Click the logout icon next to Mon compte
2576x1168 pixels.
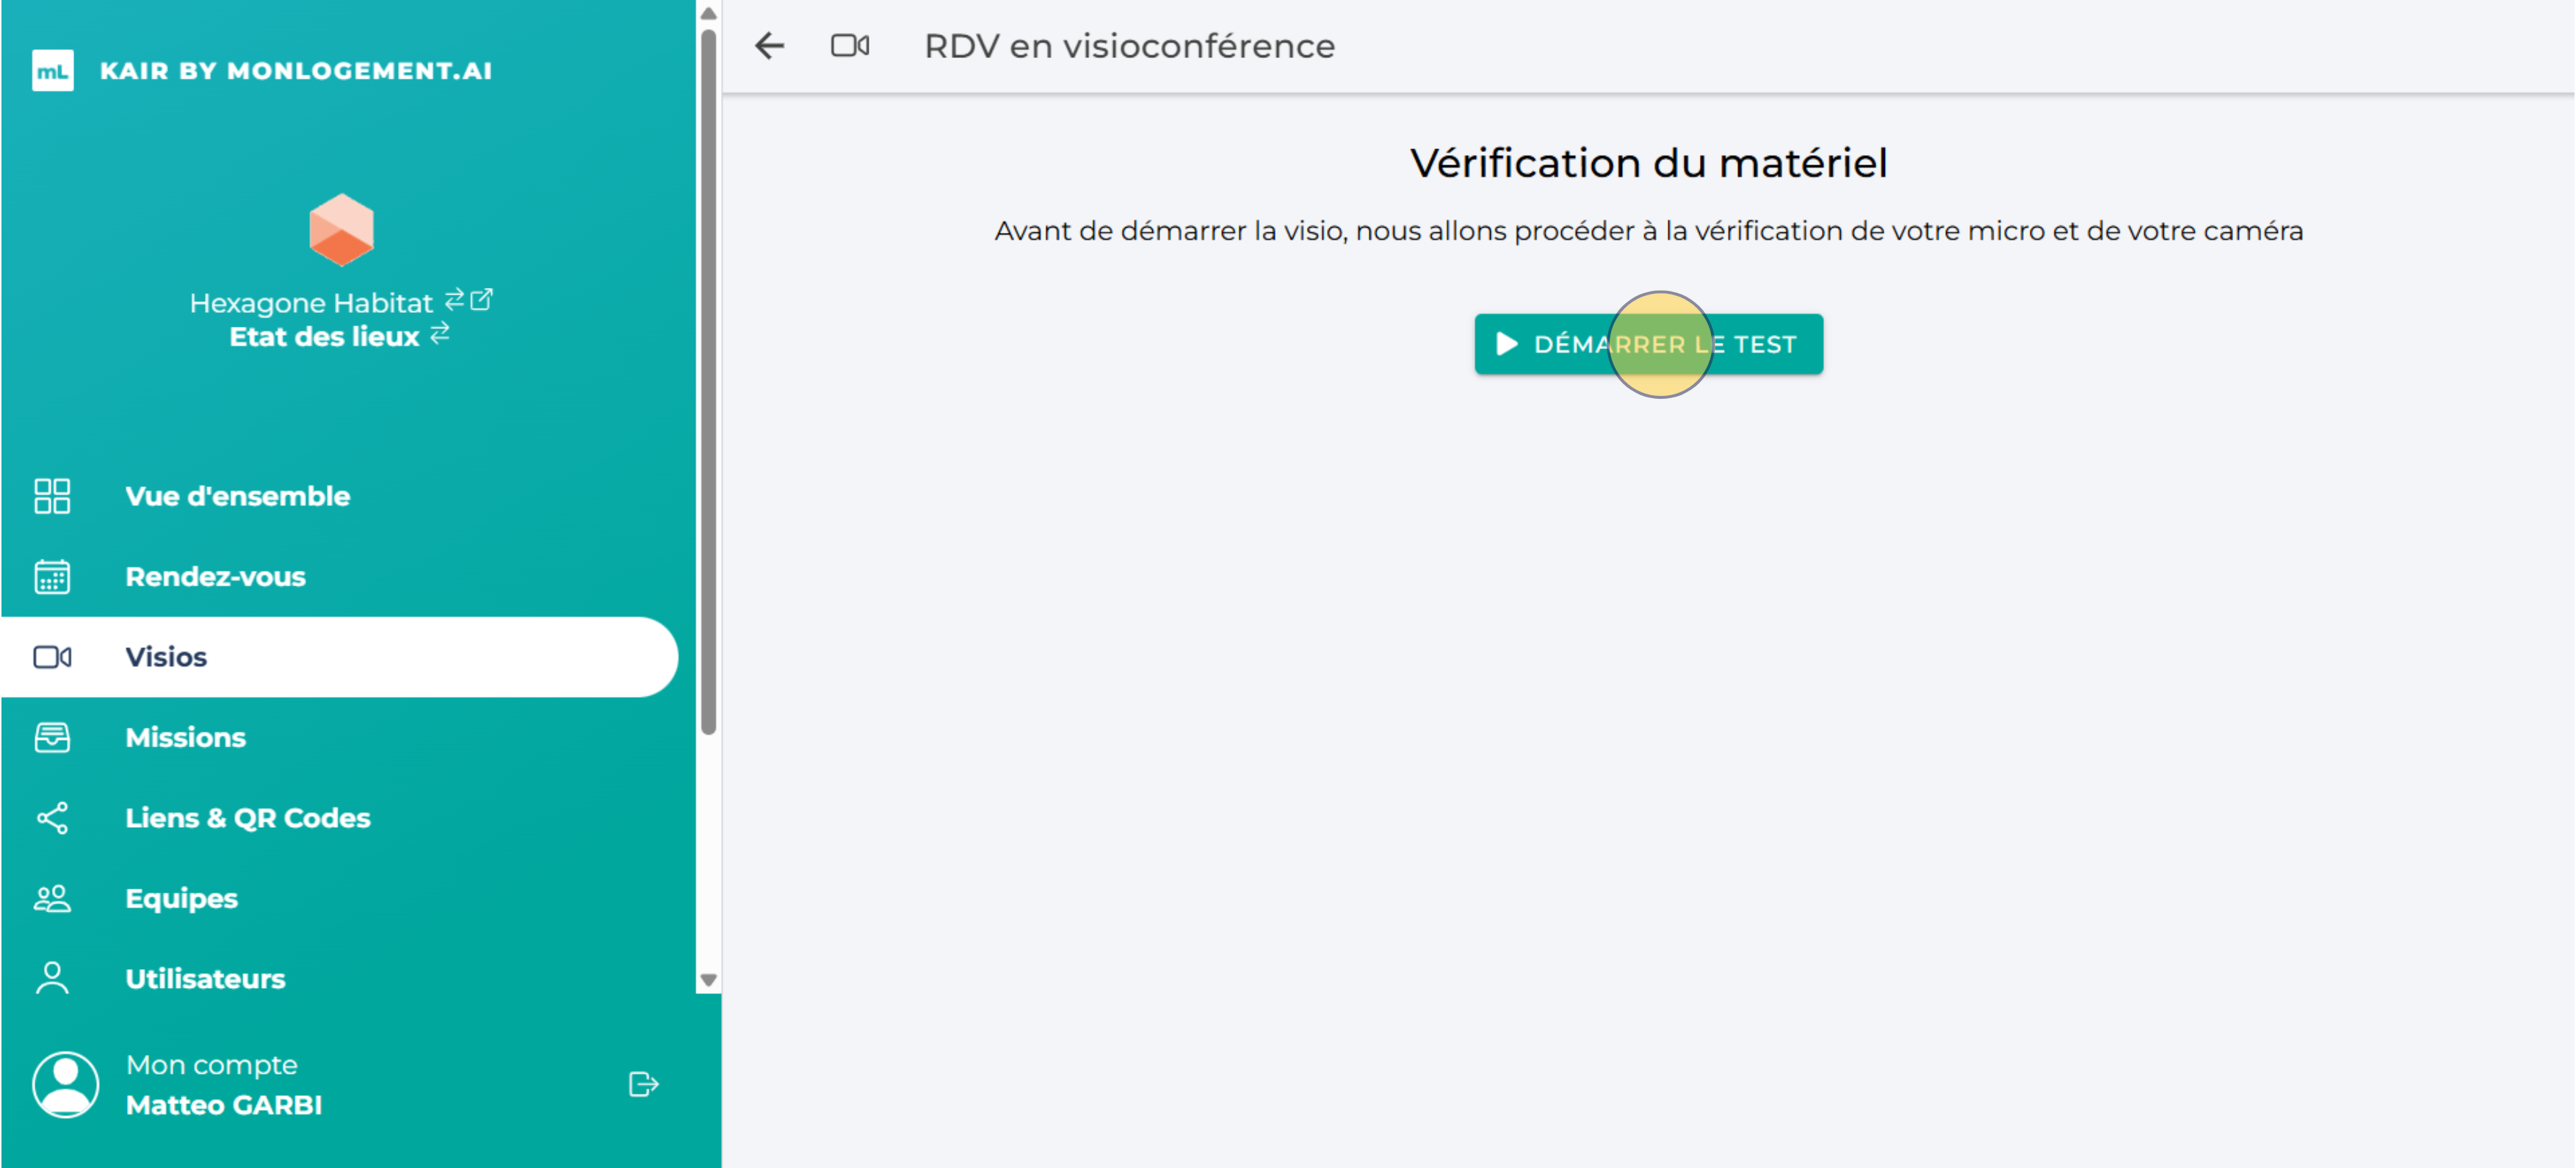pos(643,1084)
